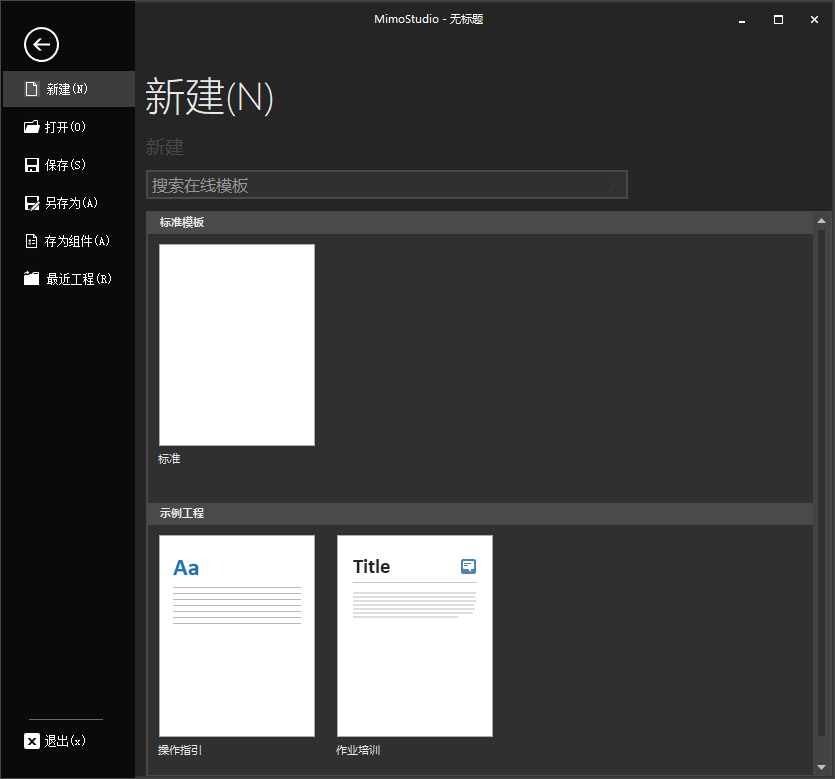Viewport: 835px width, 779px height.
Task: Collapse the 标准模板 section header
Action: pos(181,222)
